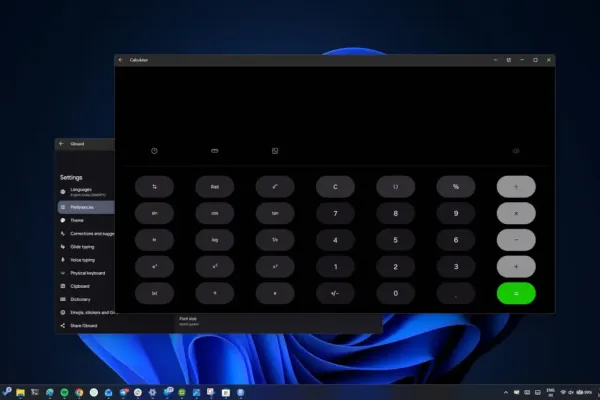Tap the decimal point key
The image size is (600, 400).
[x=456, y=294]
